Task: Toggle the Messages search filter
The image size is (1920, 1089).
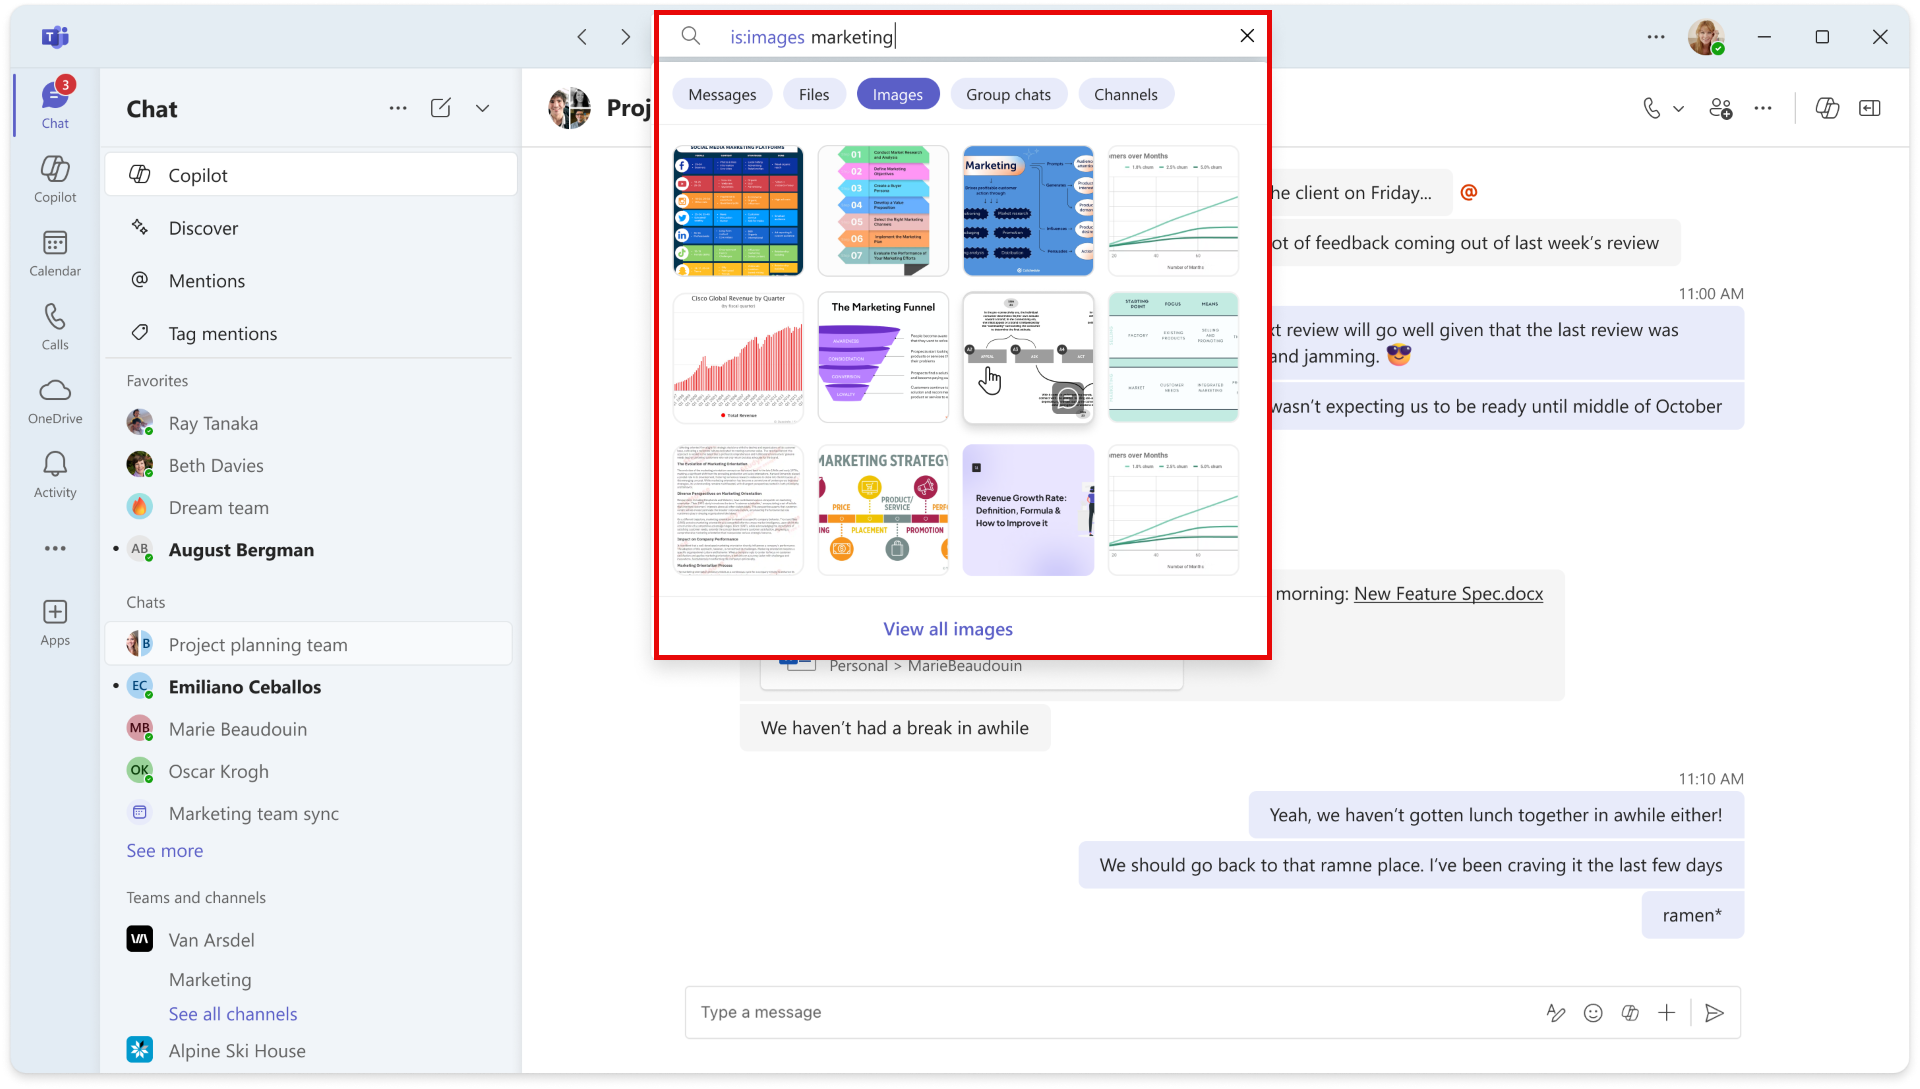Action: pos(722,94)
